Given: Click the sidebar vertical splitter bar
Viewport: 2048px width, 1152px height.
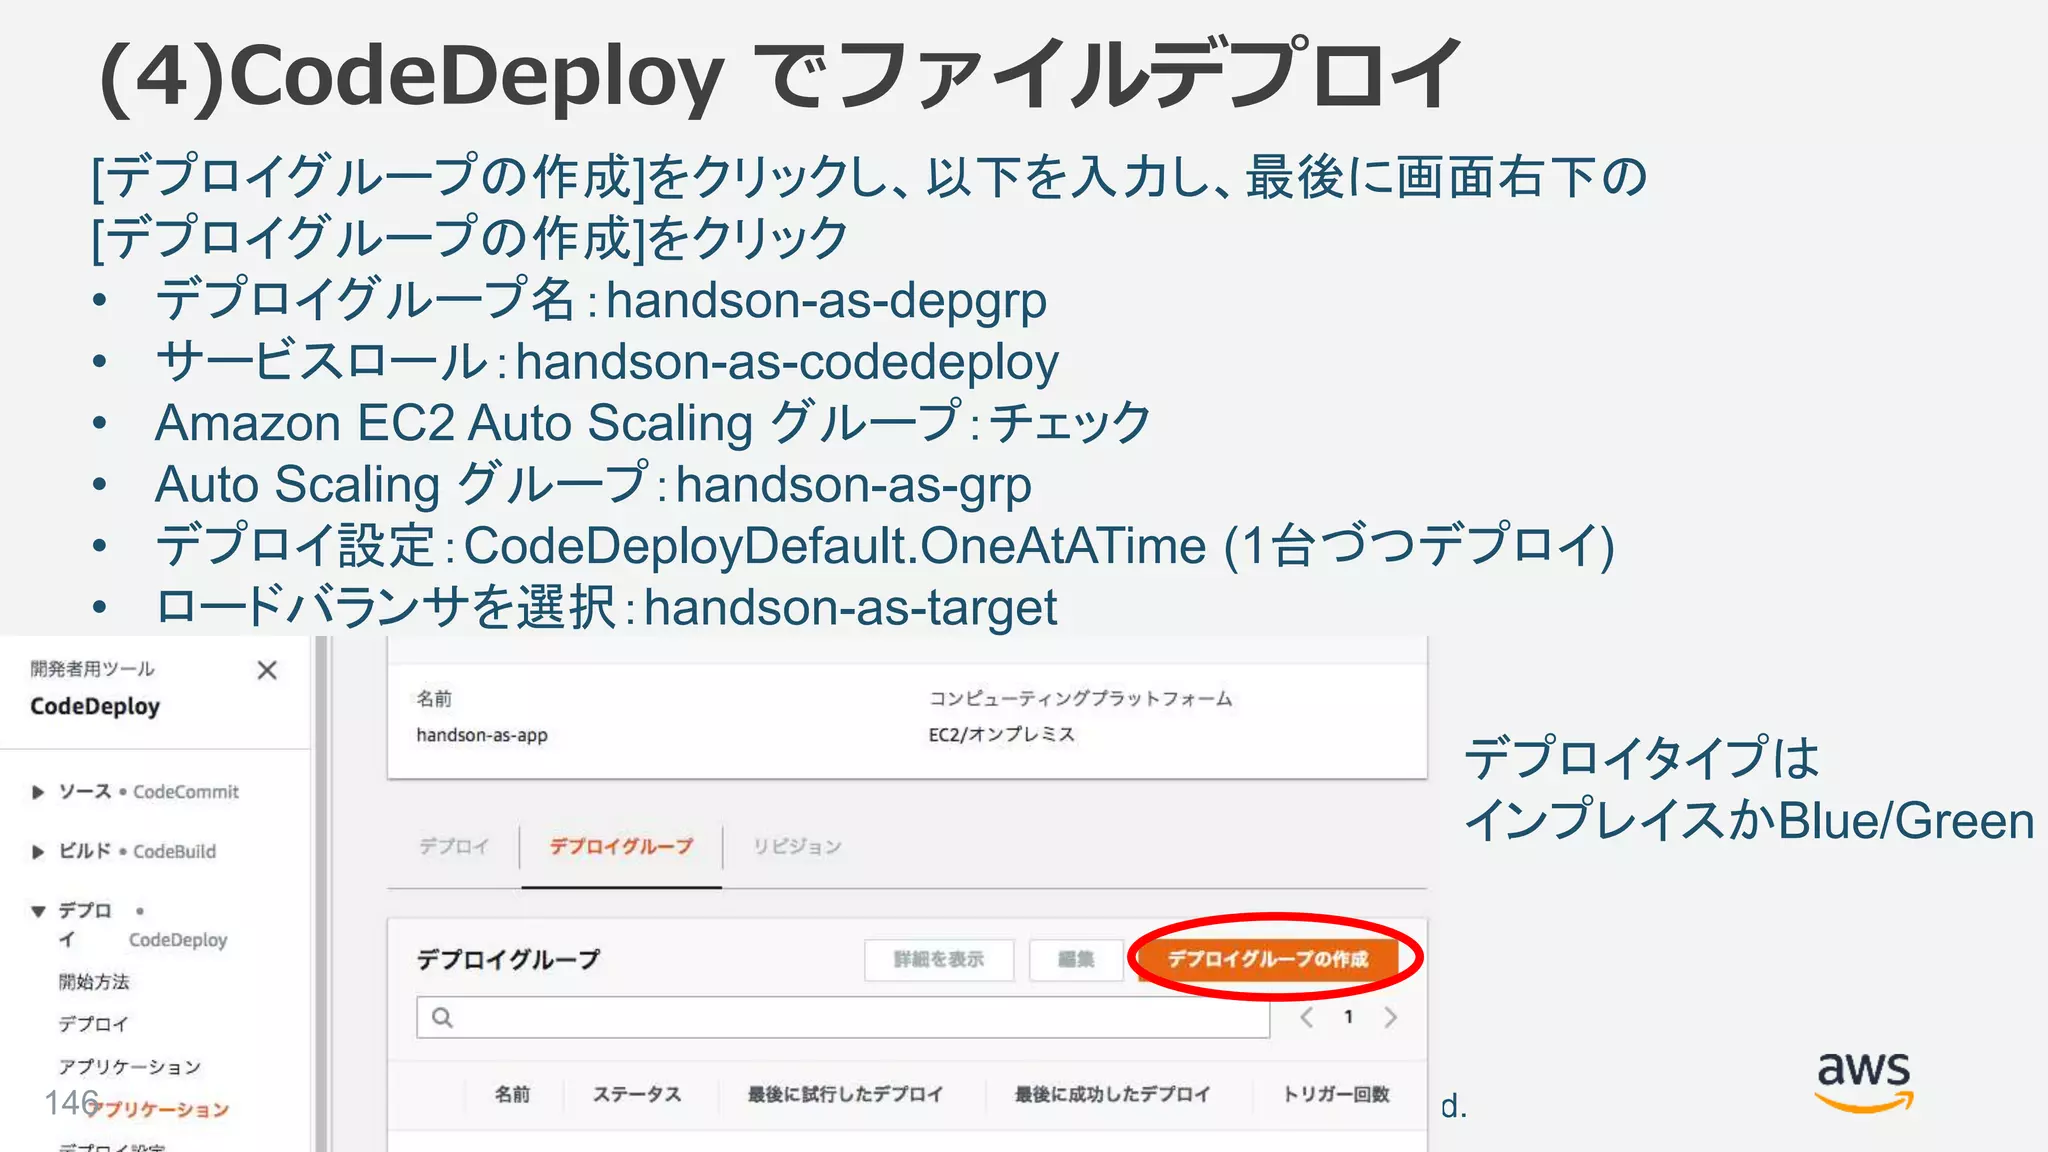Looking at the screenshot, I should (321, 894).
